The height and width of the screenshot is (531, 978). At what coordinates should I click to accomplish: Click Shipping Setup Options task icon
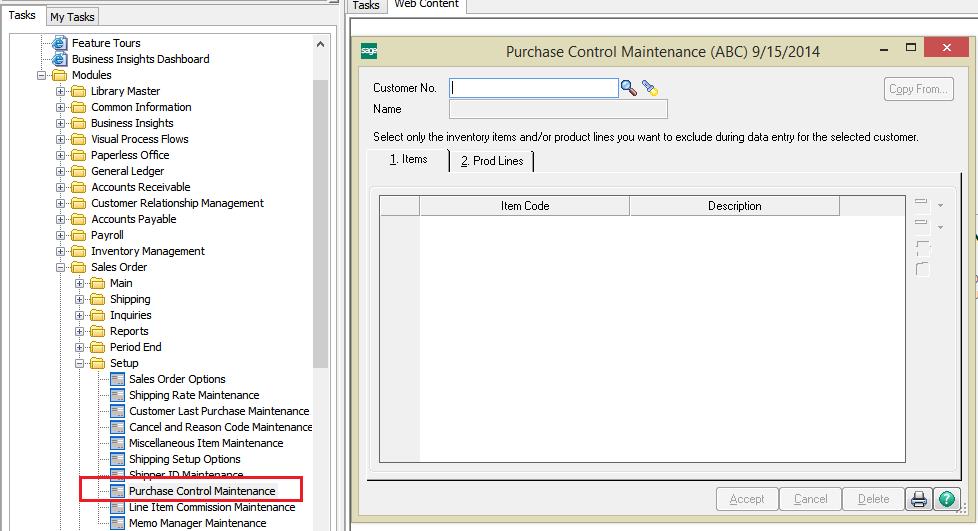point(117,459)
